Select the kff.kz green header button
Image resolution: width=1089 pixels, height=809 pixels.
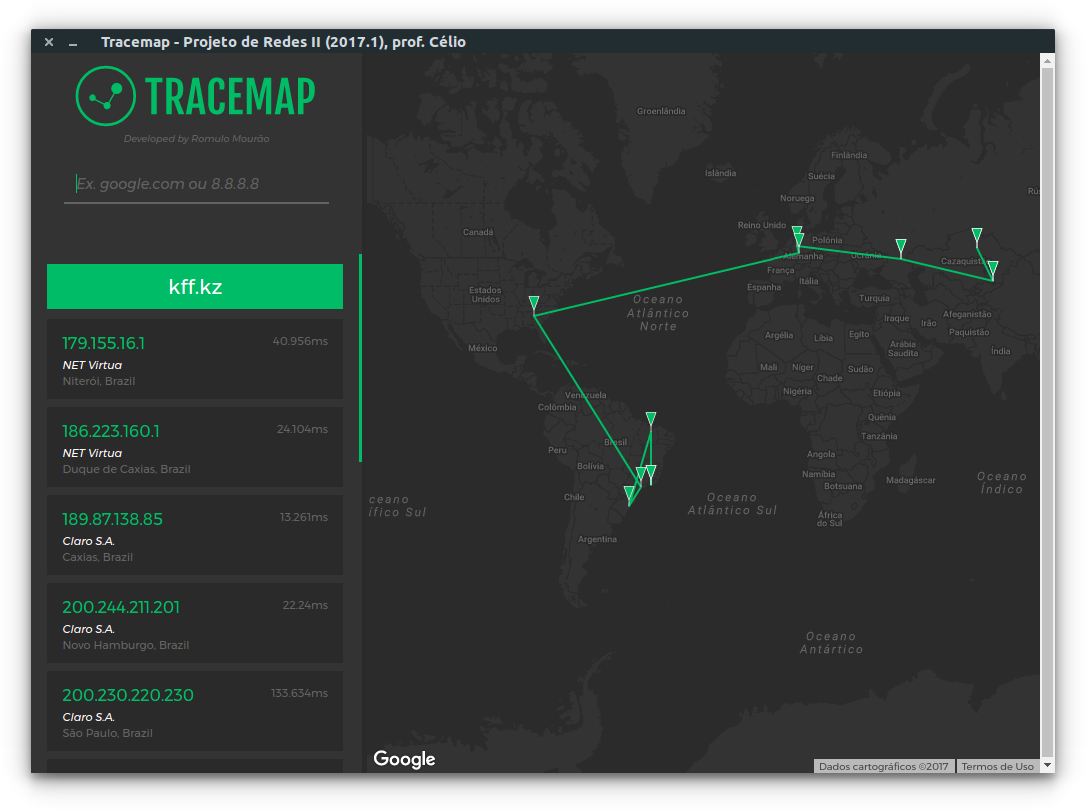point(195,286)
